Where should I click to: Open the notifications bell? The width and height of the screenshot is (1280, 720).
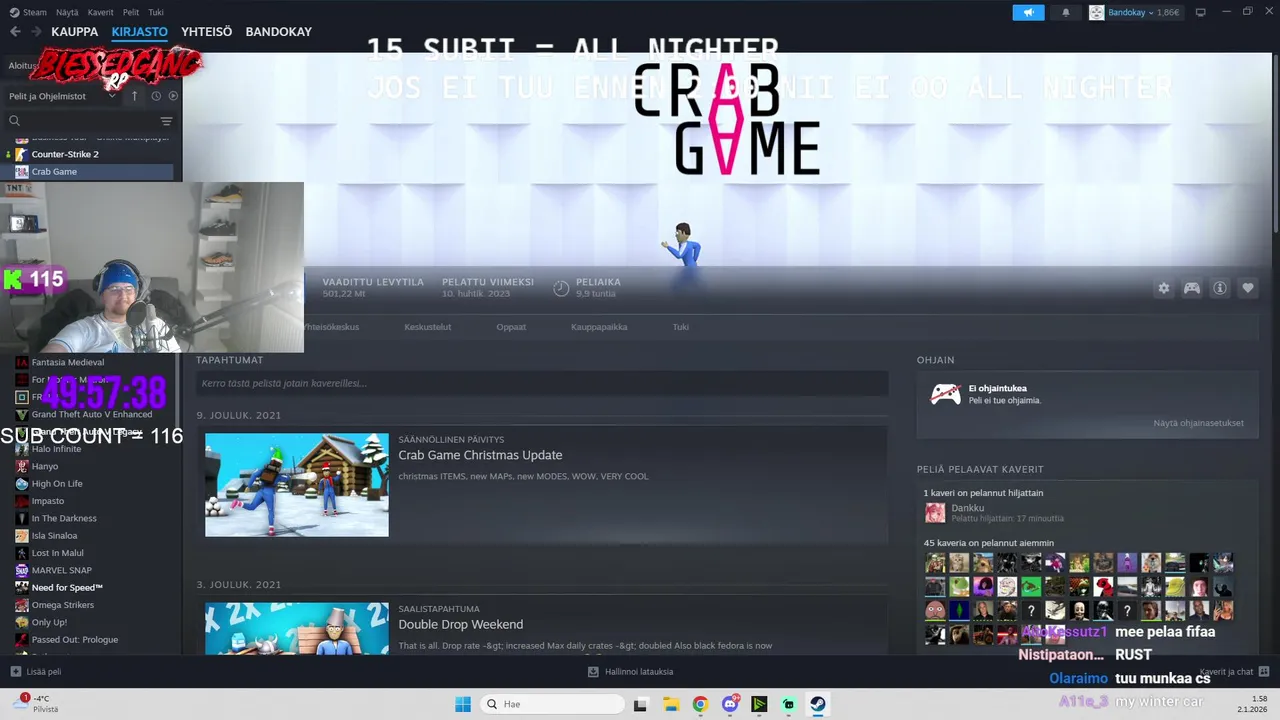[1065, 12]
